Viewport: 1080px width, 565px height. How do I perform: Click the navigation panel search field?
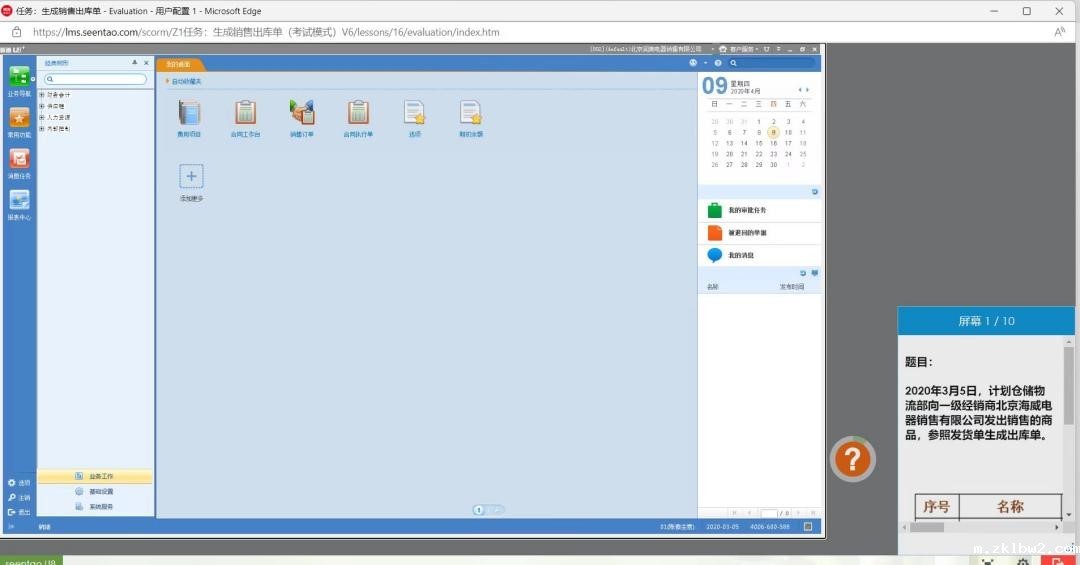tap(98, 79)
